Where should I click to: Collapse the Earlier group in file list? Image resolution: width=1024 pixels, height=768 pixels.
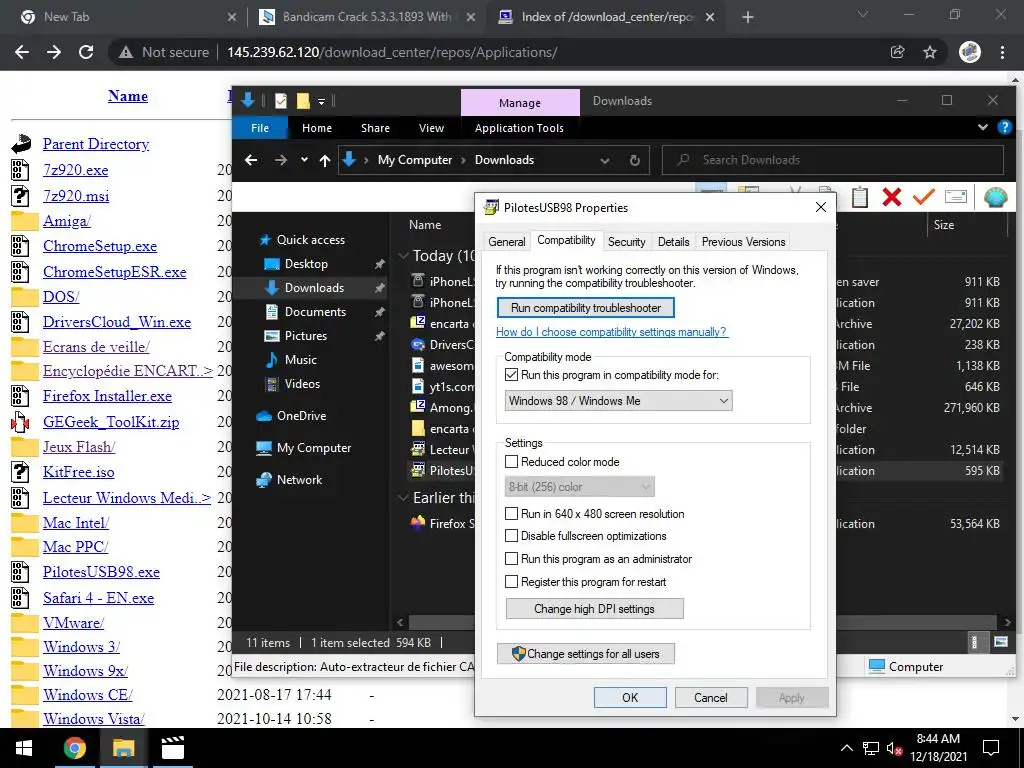403,498
